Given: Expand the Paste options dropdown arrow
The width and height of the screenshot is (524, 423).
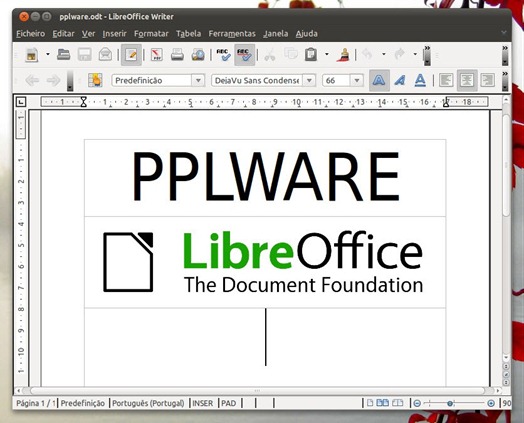Looking at the screenshot, I should point(327,54).
